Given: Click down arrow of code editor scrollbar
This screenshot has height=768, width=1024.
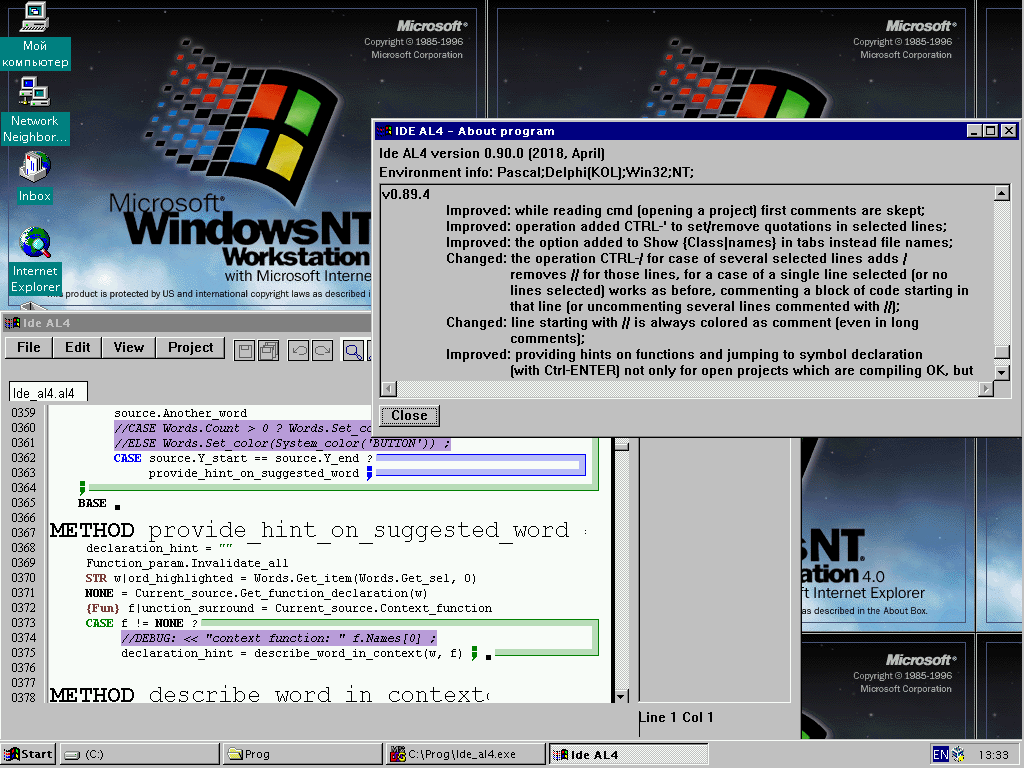Looking at the screenshot, I should (622, 696).
